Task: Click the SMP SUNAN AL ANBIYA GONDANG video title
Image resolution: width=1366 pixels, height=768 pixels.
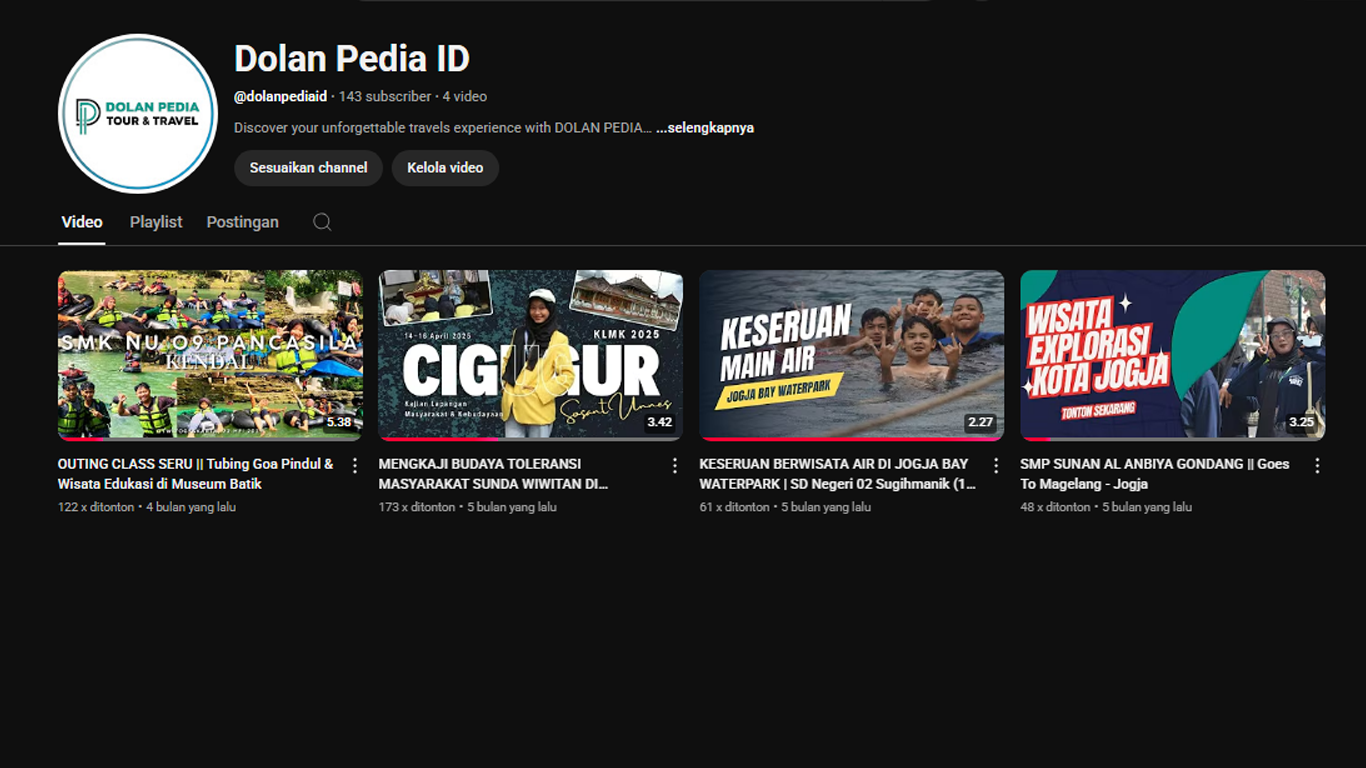Action: click(1153, 473)
